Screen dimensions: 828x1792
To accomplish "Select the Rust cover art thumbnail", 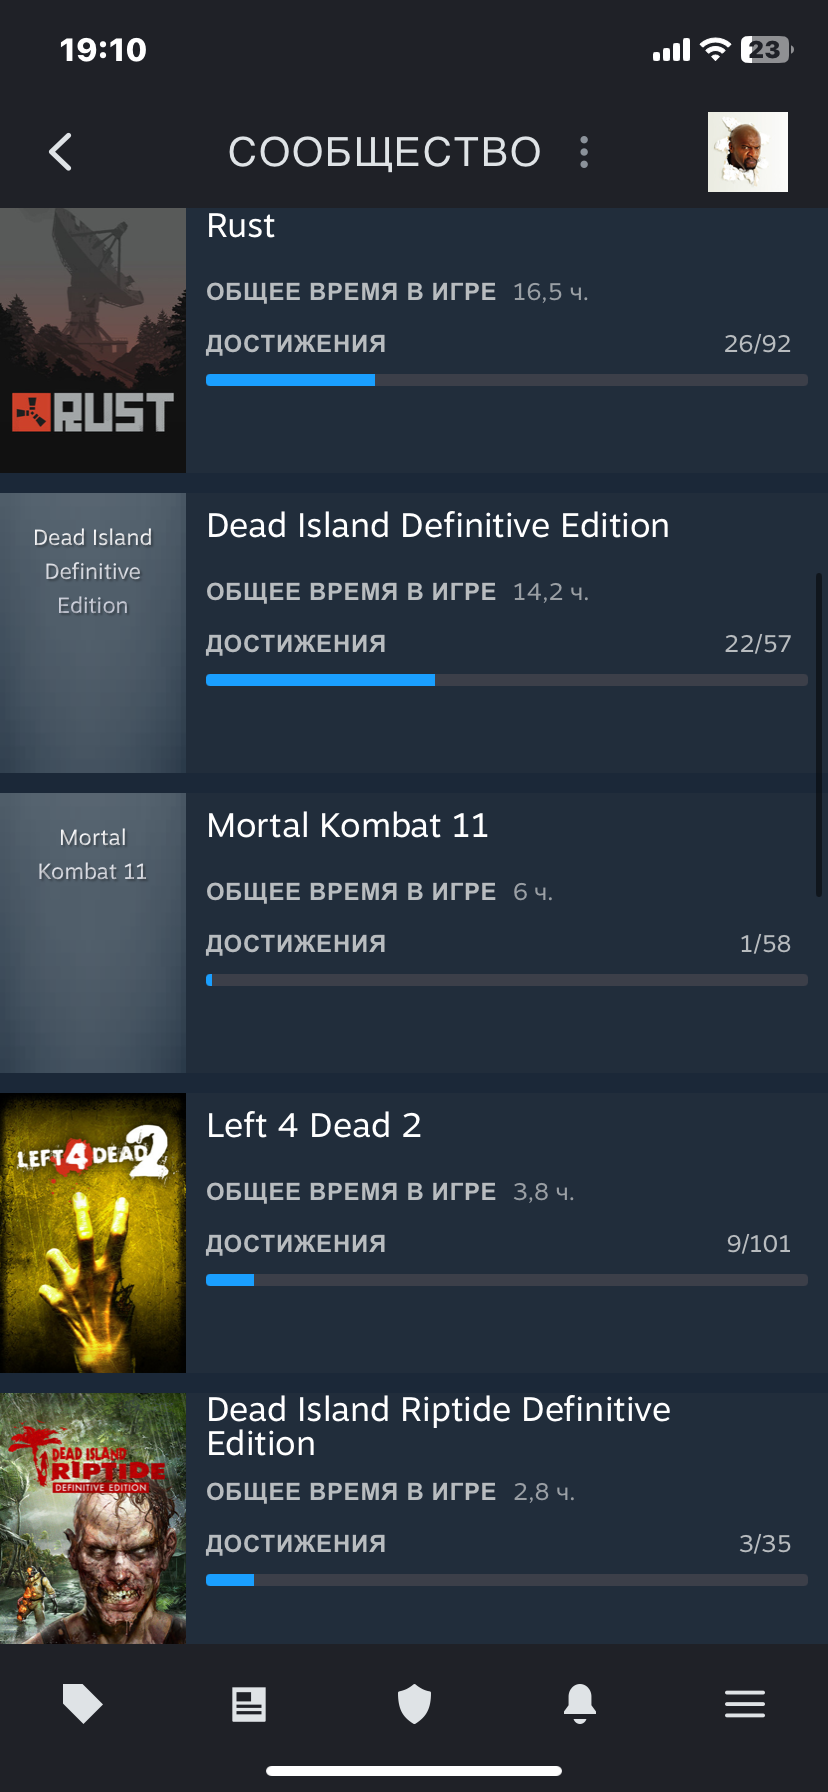I will (x=93, y=340).
